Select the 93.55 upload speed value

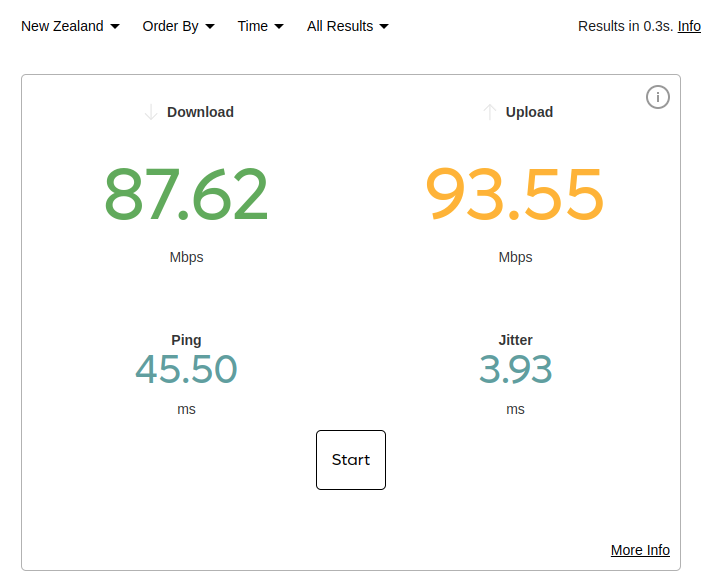(515, 195)
